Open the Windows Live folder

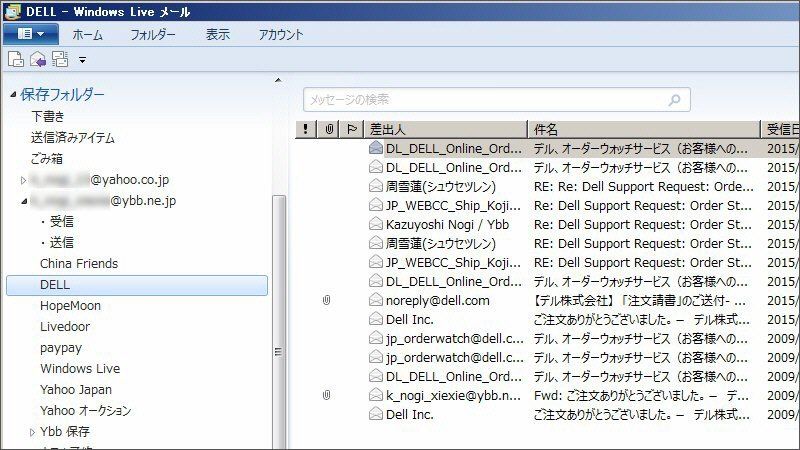click(80, 368)
